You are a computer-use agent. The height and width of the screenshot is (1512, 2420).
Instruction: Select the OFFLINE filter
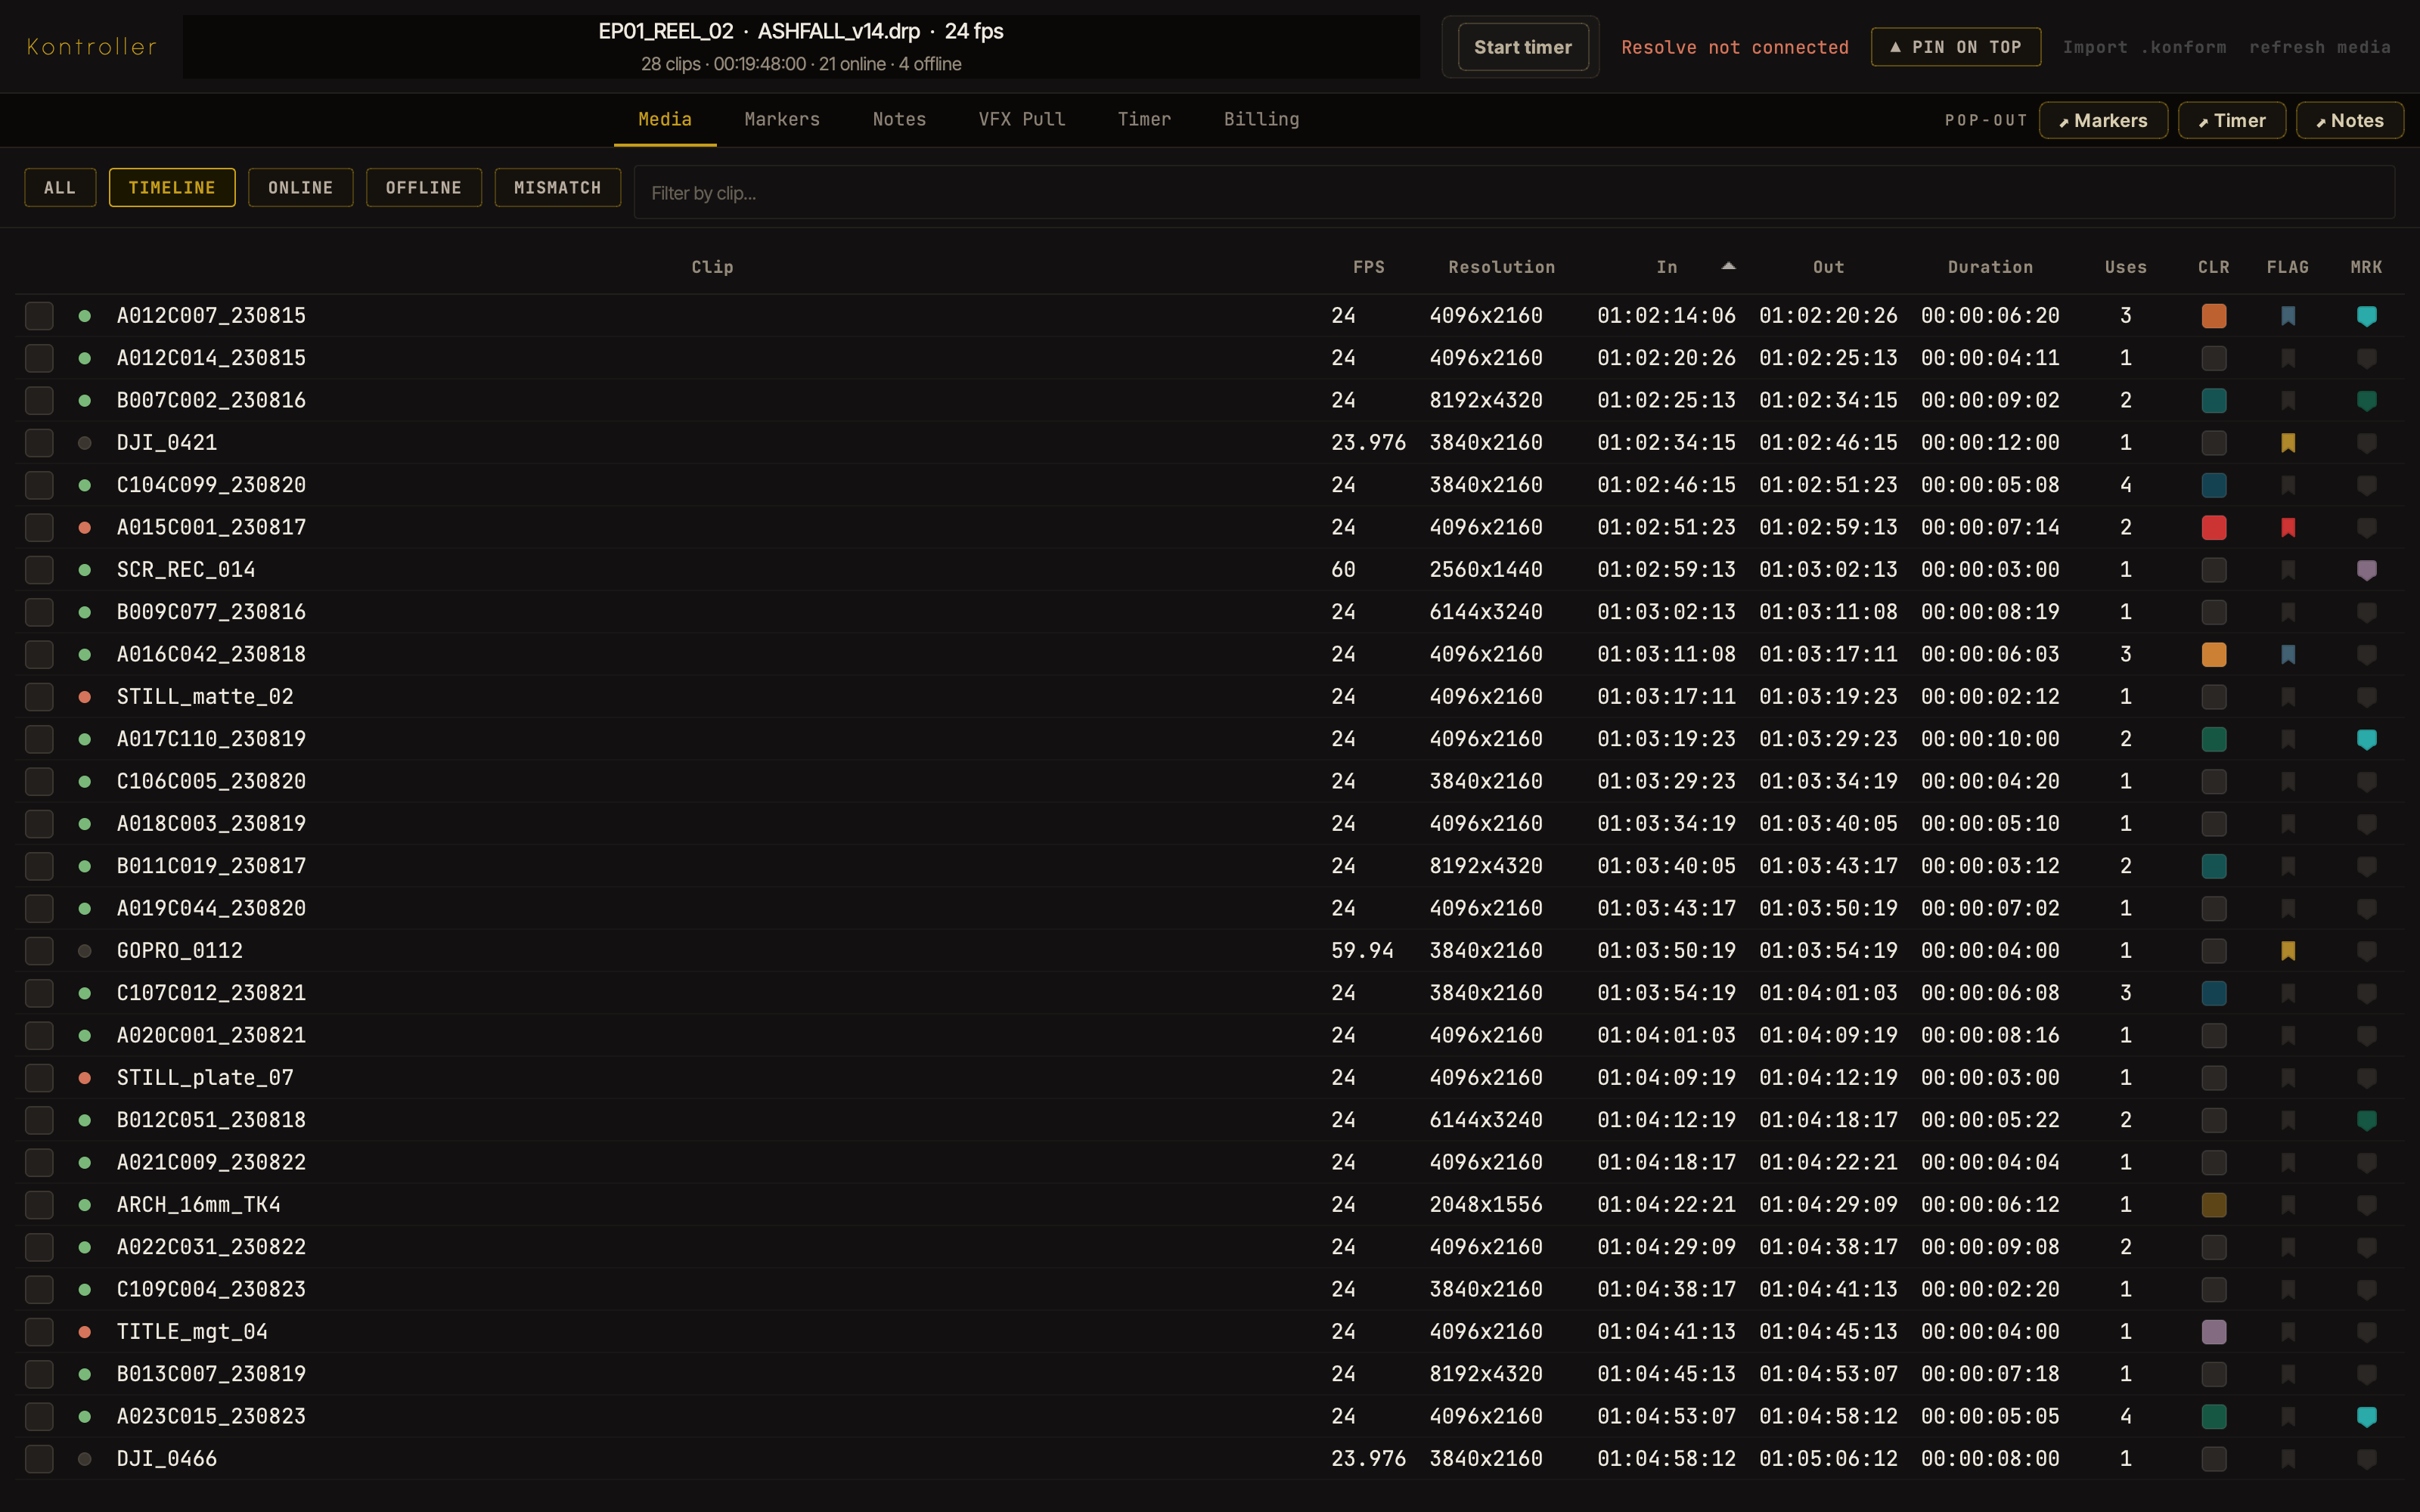pos(424,188)
